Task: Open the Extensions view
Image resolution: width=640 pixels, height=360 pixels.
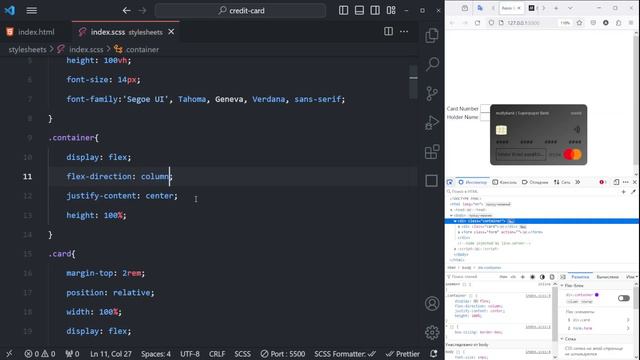Action: 432,152
